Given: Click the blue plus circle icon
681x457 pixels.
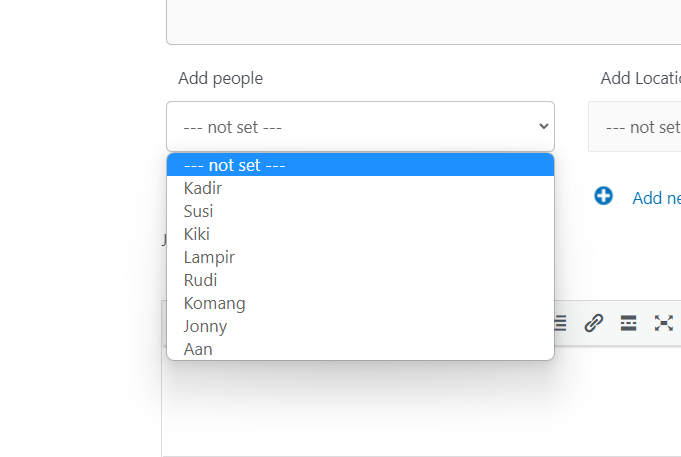Looking at the screenshot, I should coord(604,196).
